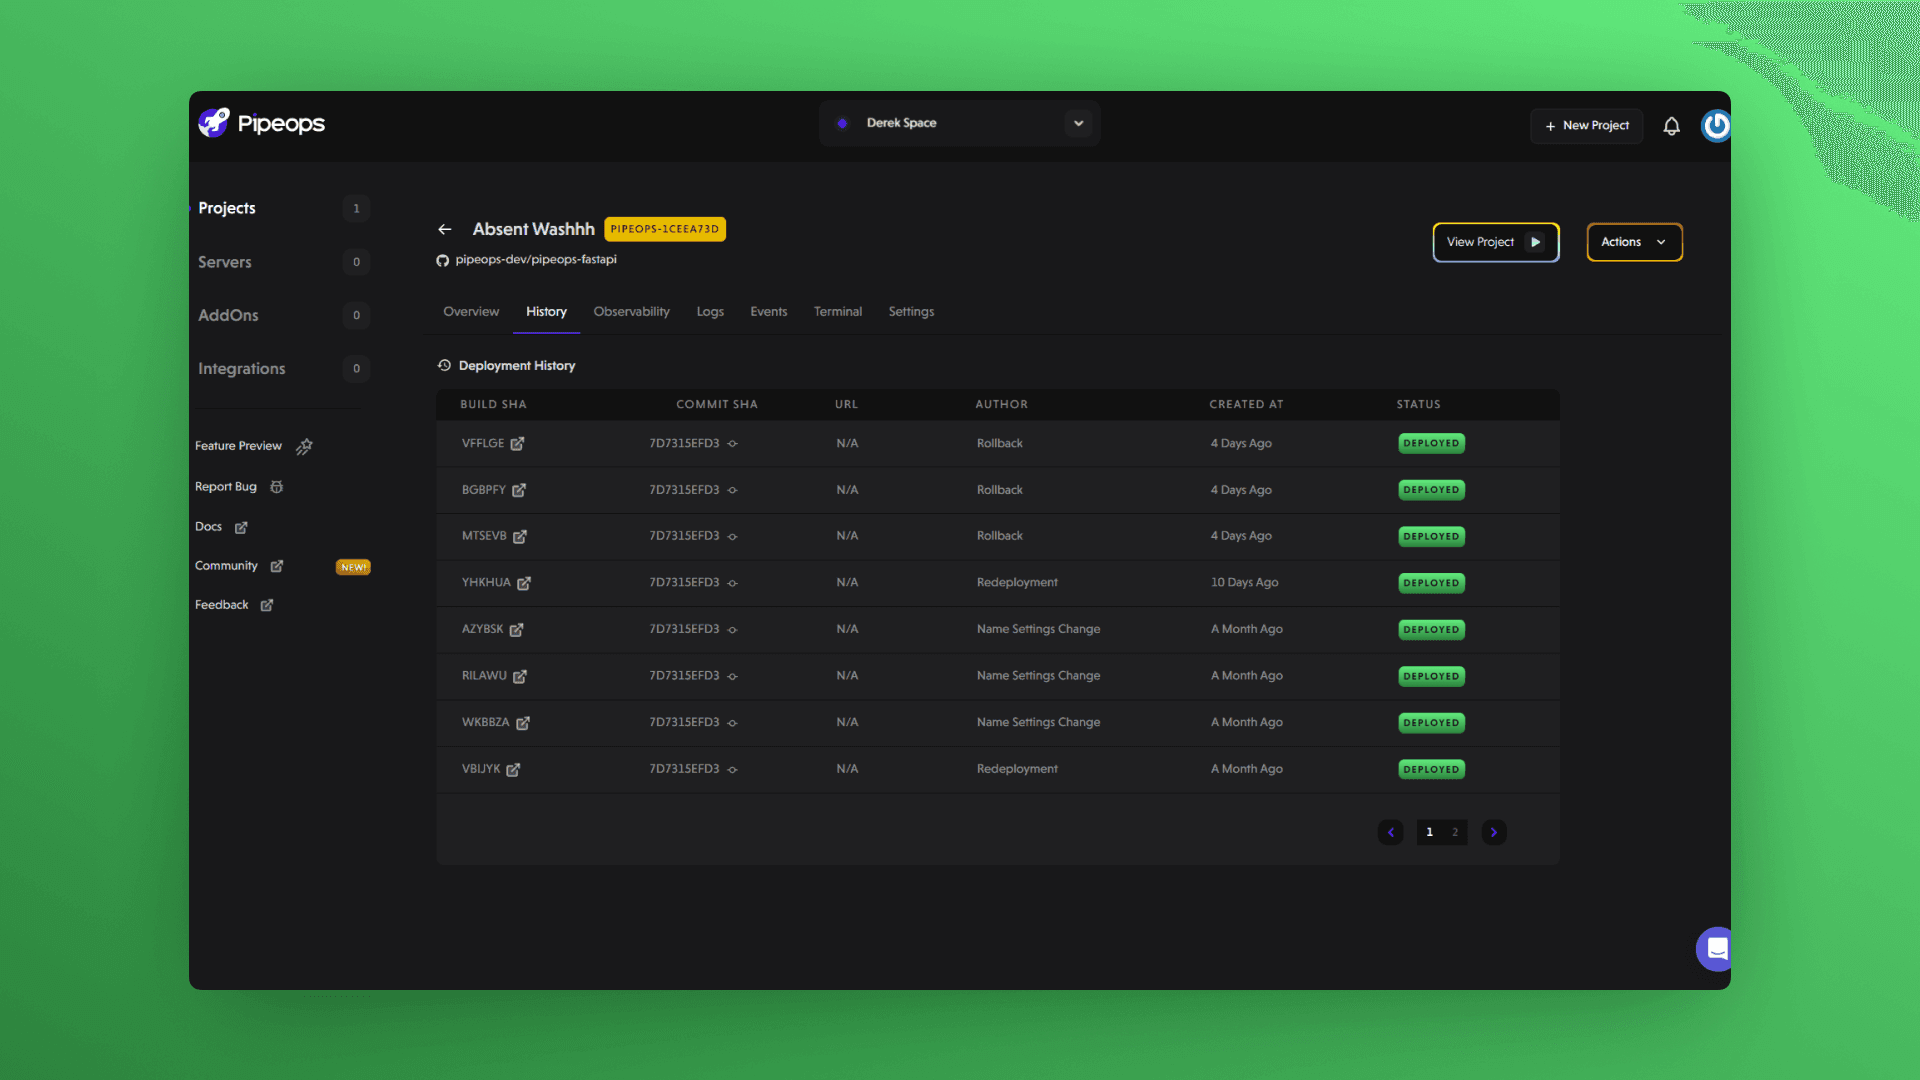Click the commit icon in BGBPFY row
The image size is (1920, 1080).
(732, 490)
